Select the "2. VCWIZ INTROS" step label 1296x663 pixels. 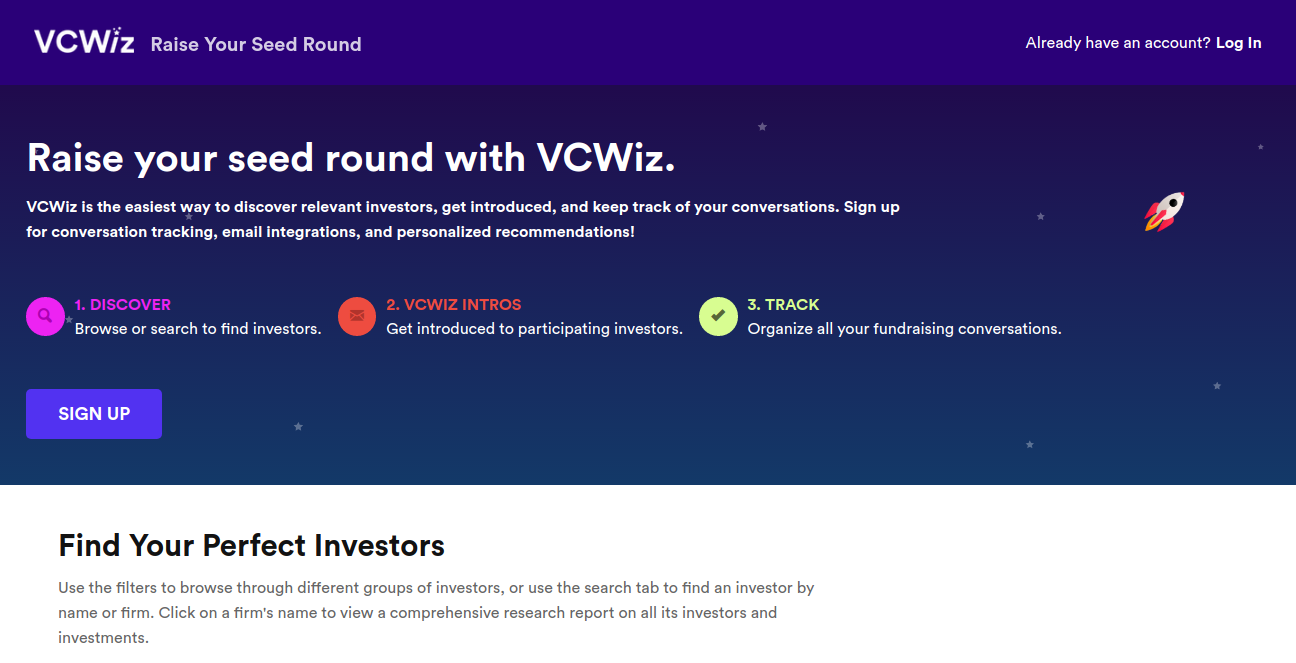point(454,305)
